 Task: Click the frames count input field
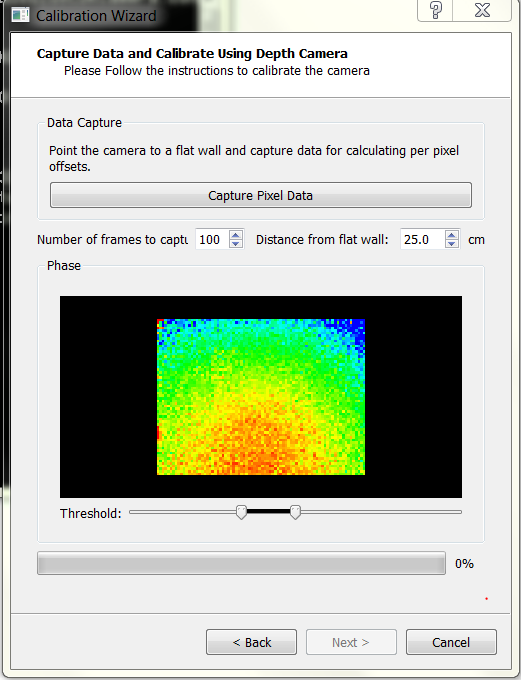point(213,239)
